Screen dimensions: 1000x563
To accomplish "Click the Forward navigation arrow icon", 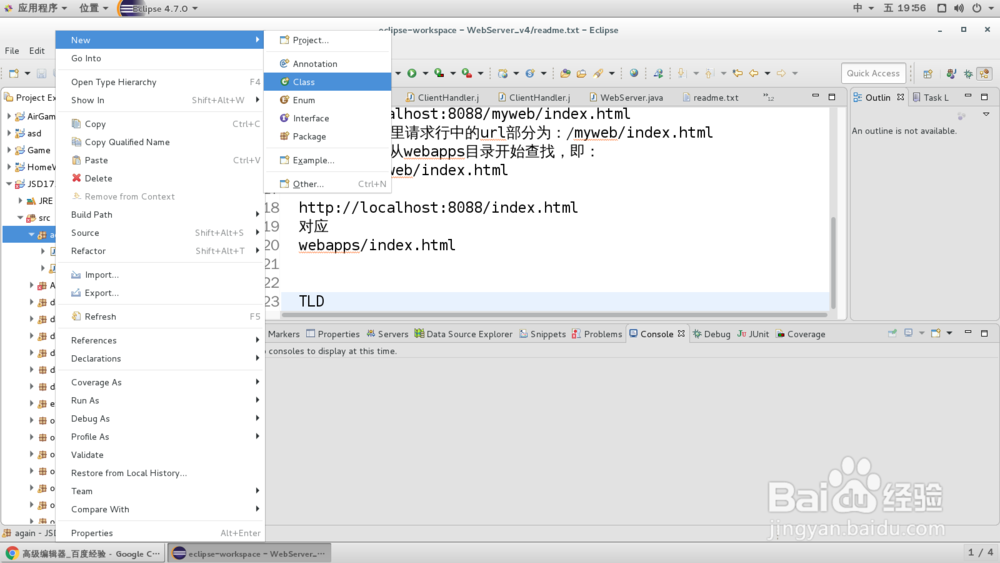I will pos(781,73).
